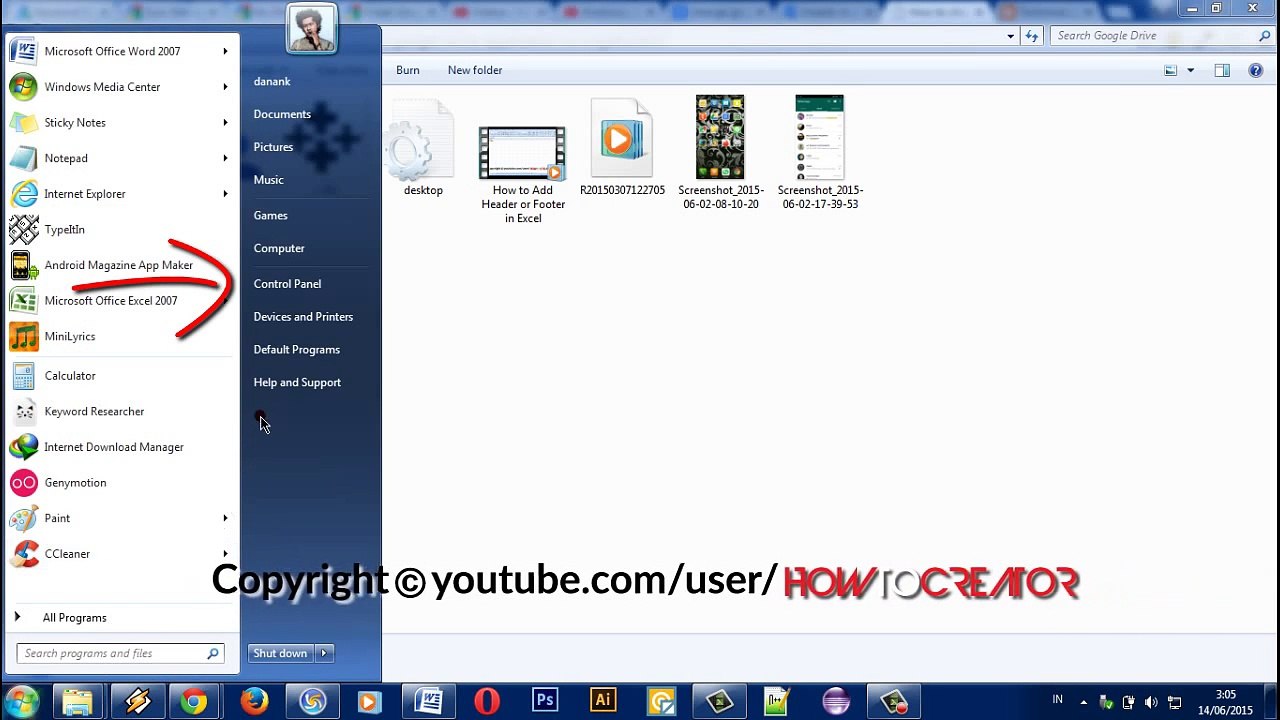This screenshot has height=720, width=1280.
Task: Launch Keyword Researcher
Action: (x=94, y=412)
